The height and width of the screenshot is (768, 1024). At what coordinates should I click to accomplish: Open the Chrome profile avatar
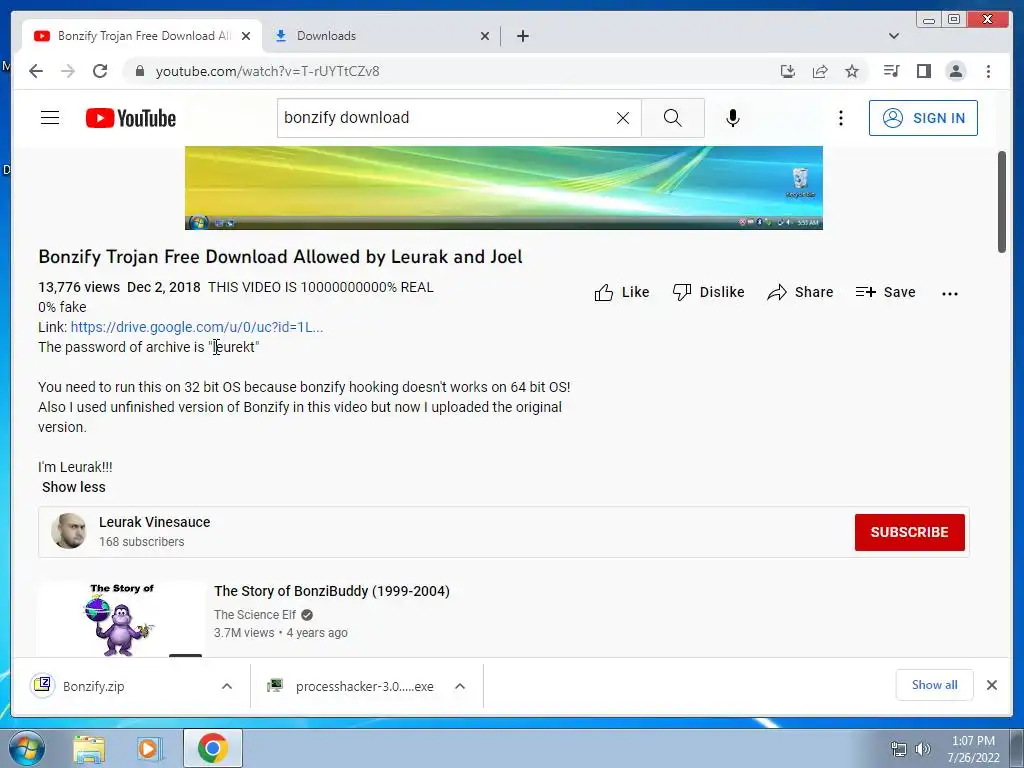(955, 71)
